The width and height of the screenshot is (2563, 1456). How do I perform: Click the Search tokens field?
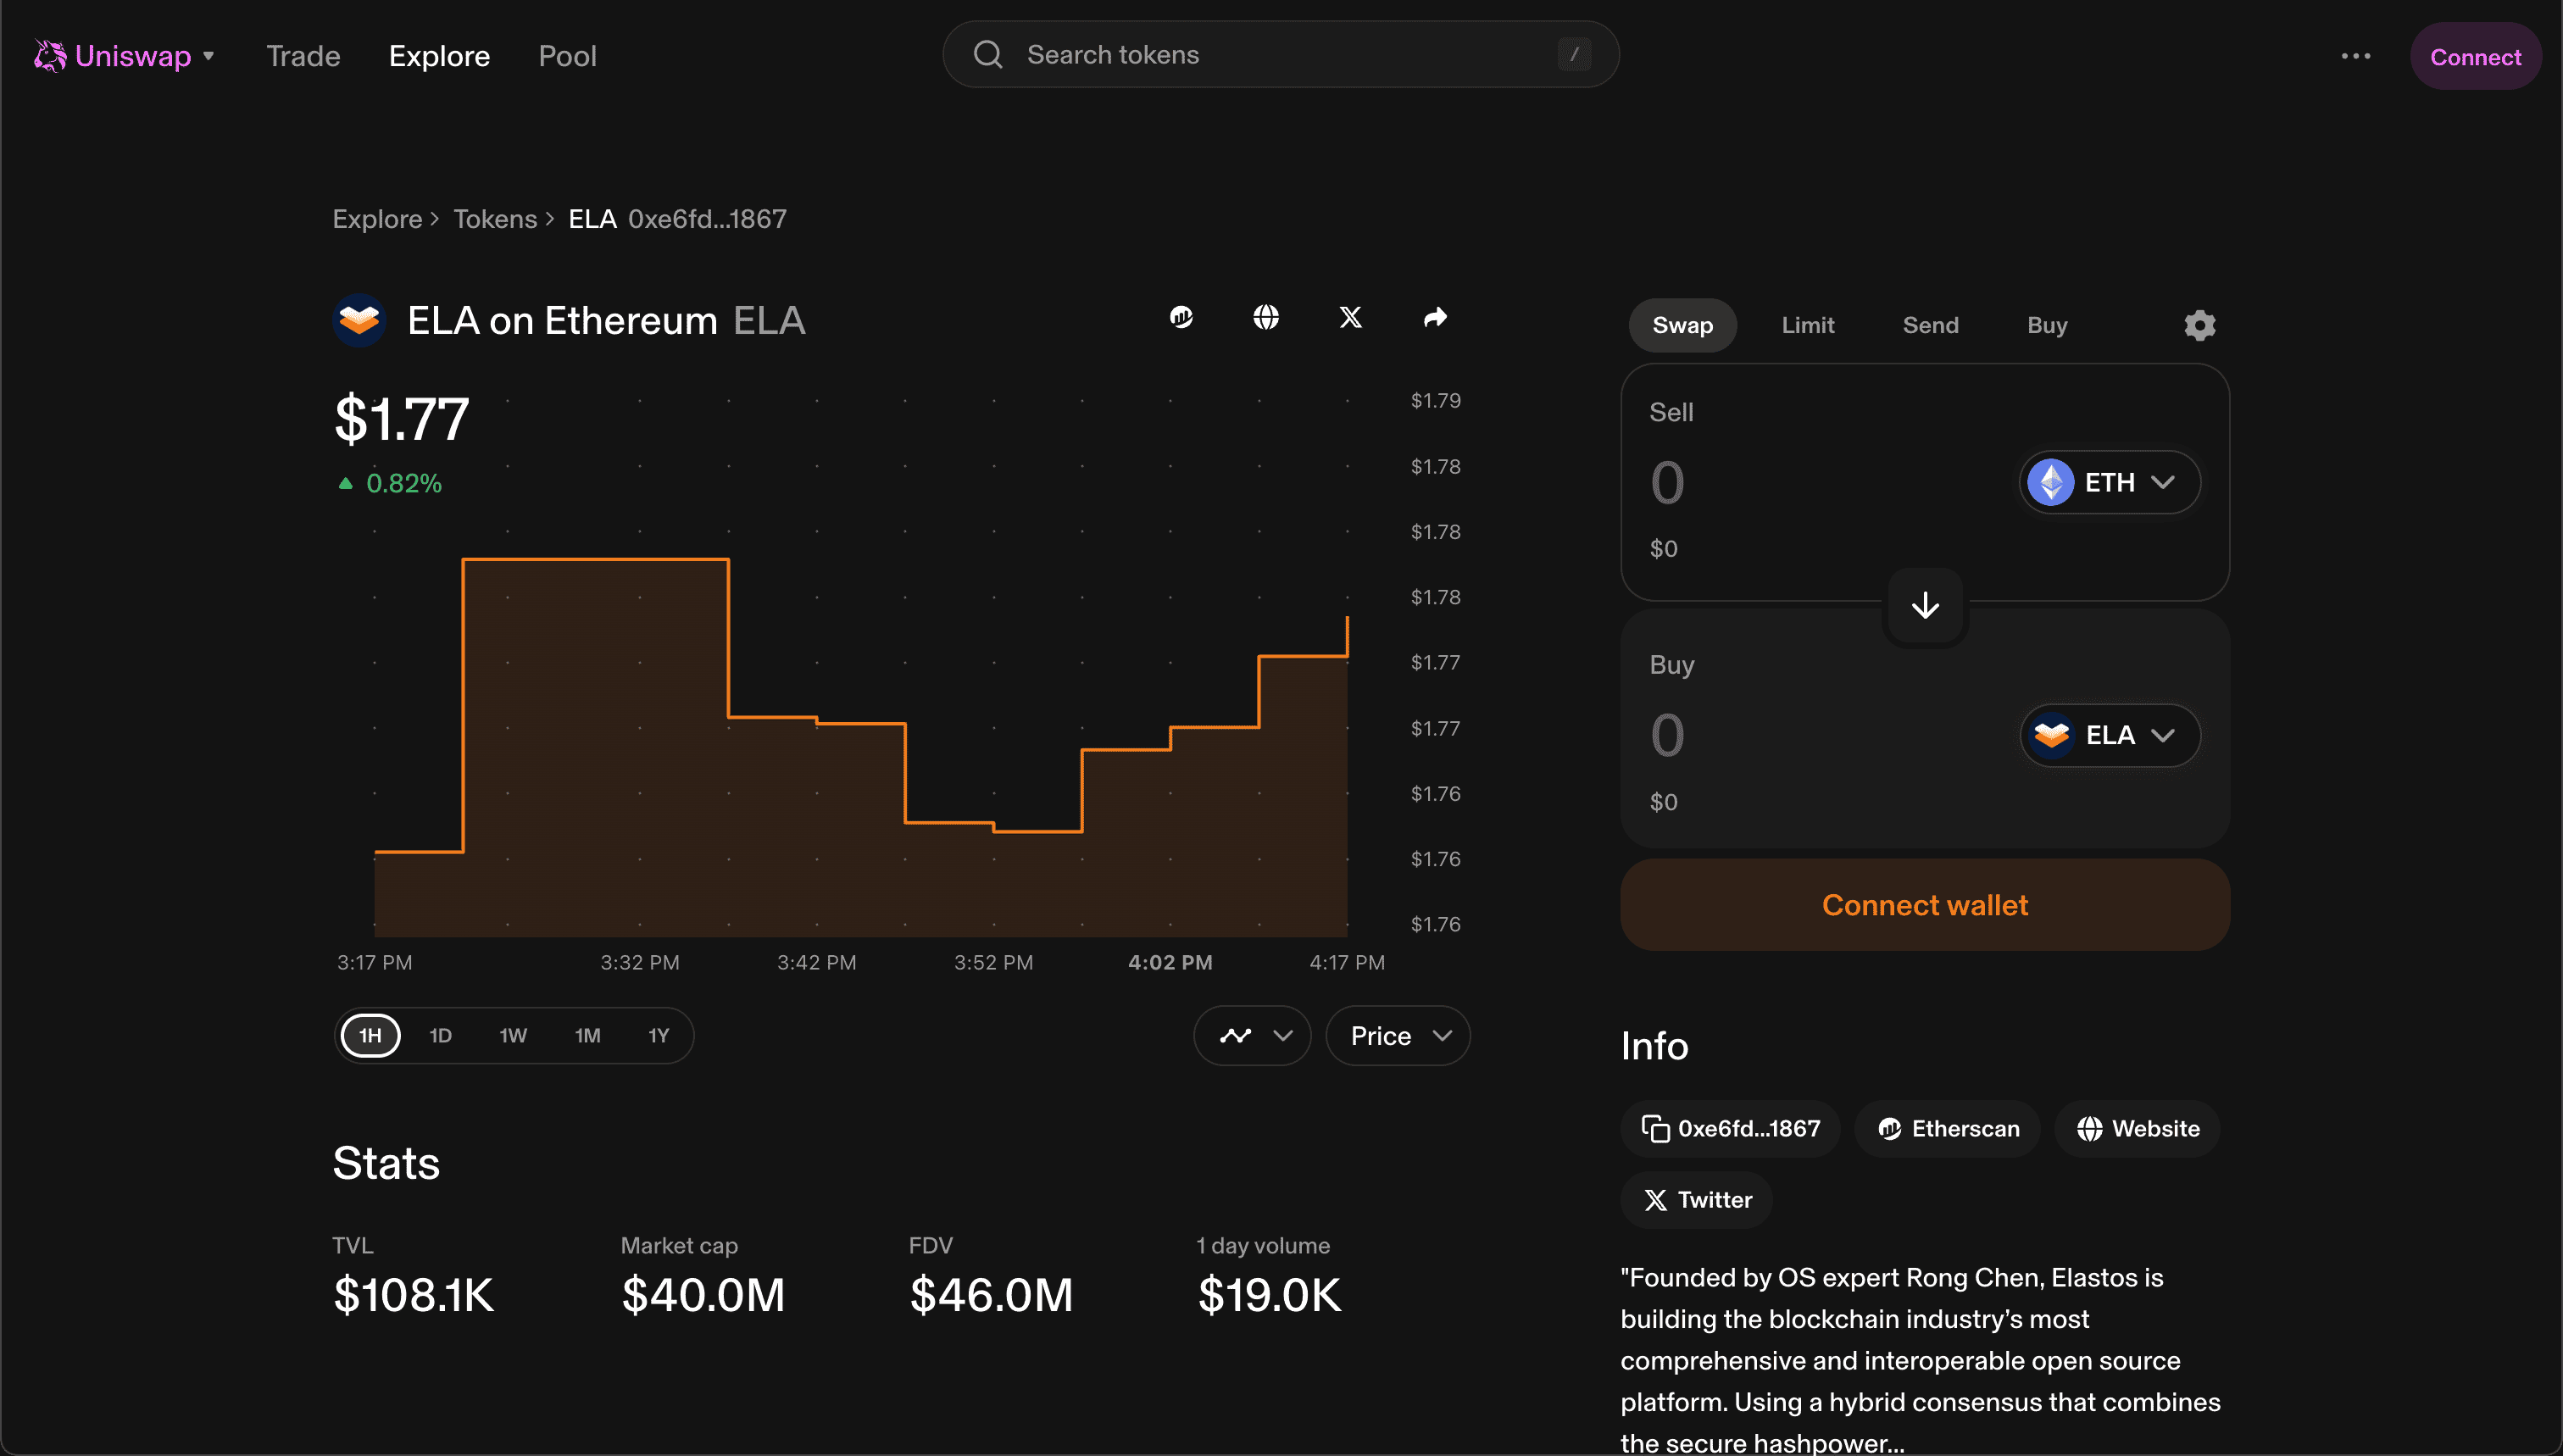coord(1280,54)
